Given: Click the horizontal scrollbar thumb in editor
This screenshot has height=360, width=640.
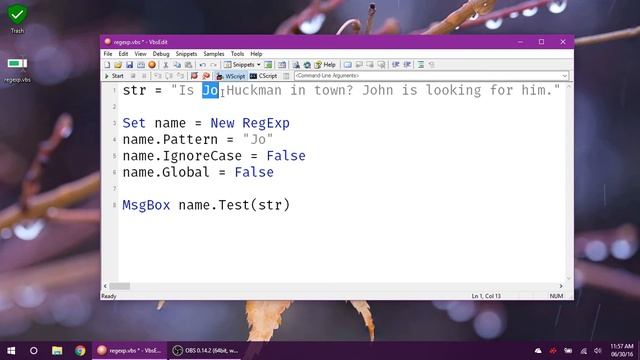Looking at the screenshot, I should (x=120, y=286).
